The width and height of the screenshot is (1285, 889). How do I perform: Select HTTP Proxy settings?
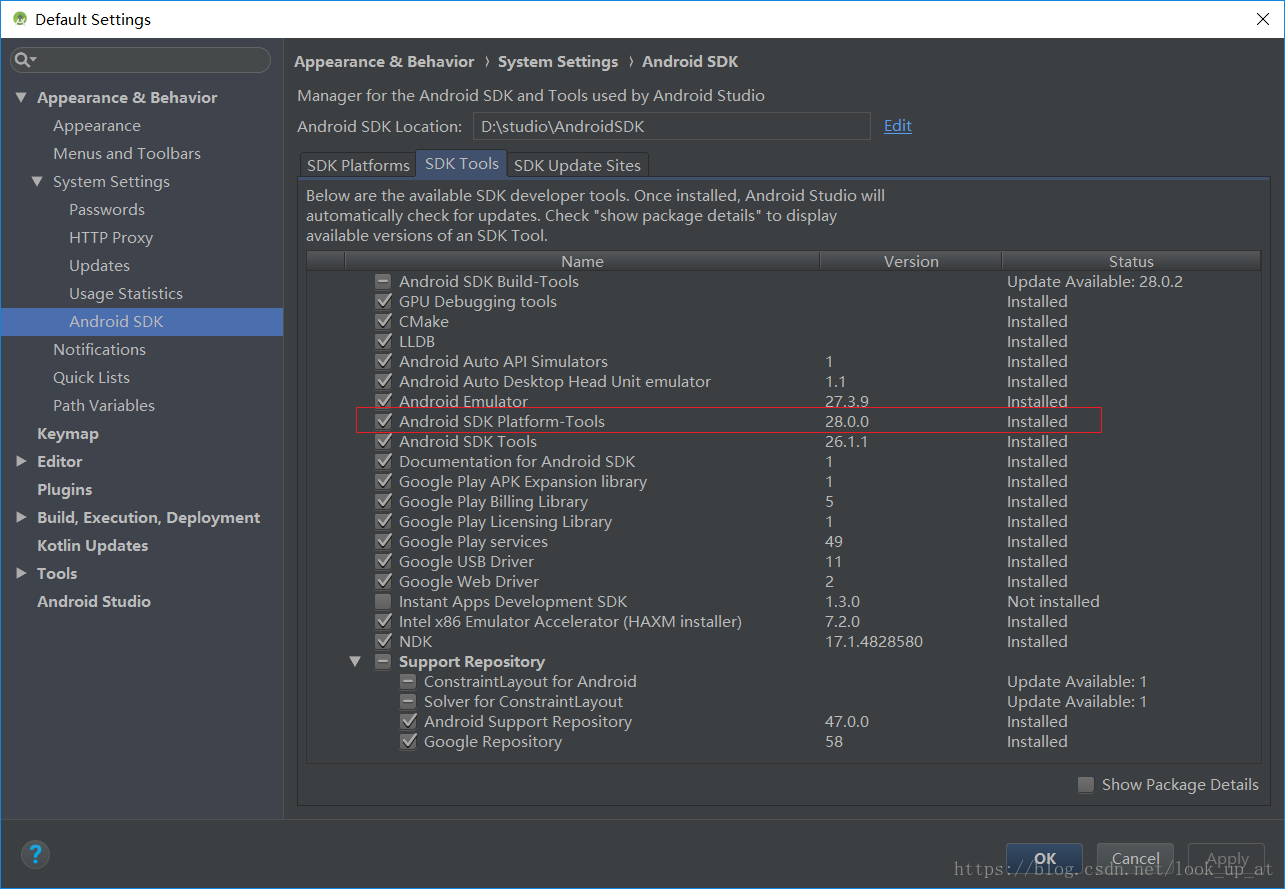(111, 238)
